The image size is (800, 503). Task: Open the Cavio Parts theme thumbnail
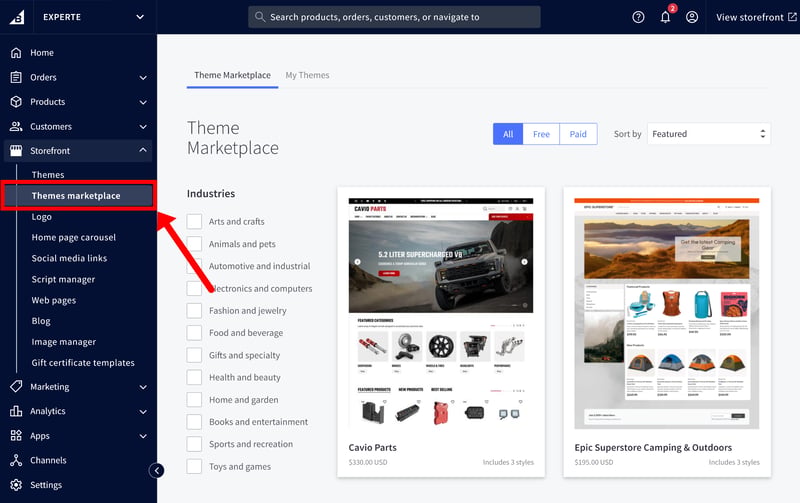pos(441,313)
